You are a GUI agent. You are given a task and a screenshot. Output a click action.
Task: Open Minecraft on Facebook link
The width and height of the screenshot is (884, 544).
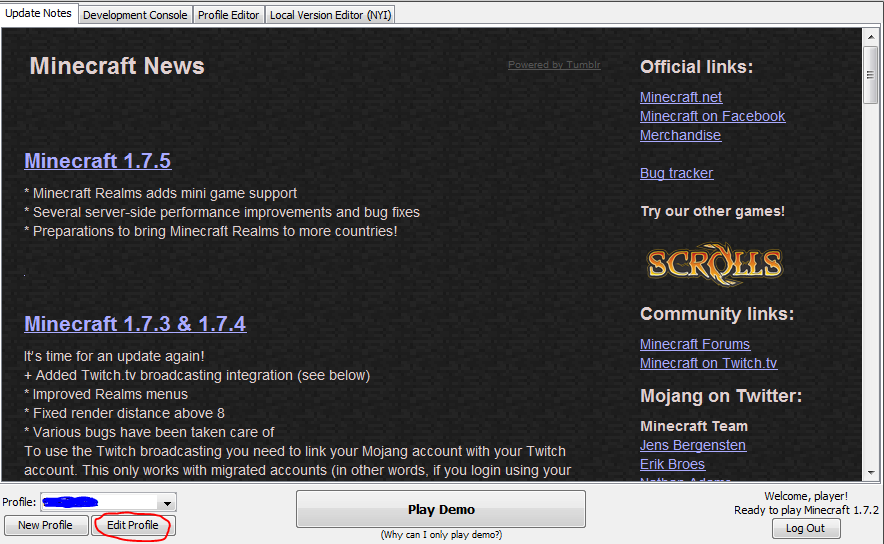(x=713, y=117)
